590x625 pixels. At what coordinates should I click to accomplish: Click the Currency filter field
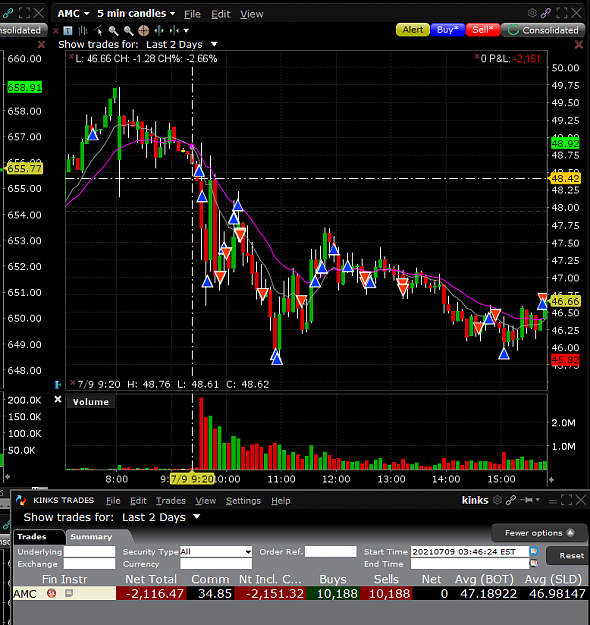point(216,564)
